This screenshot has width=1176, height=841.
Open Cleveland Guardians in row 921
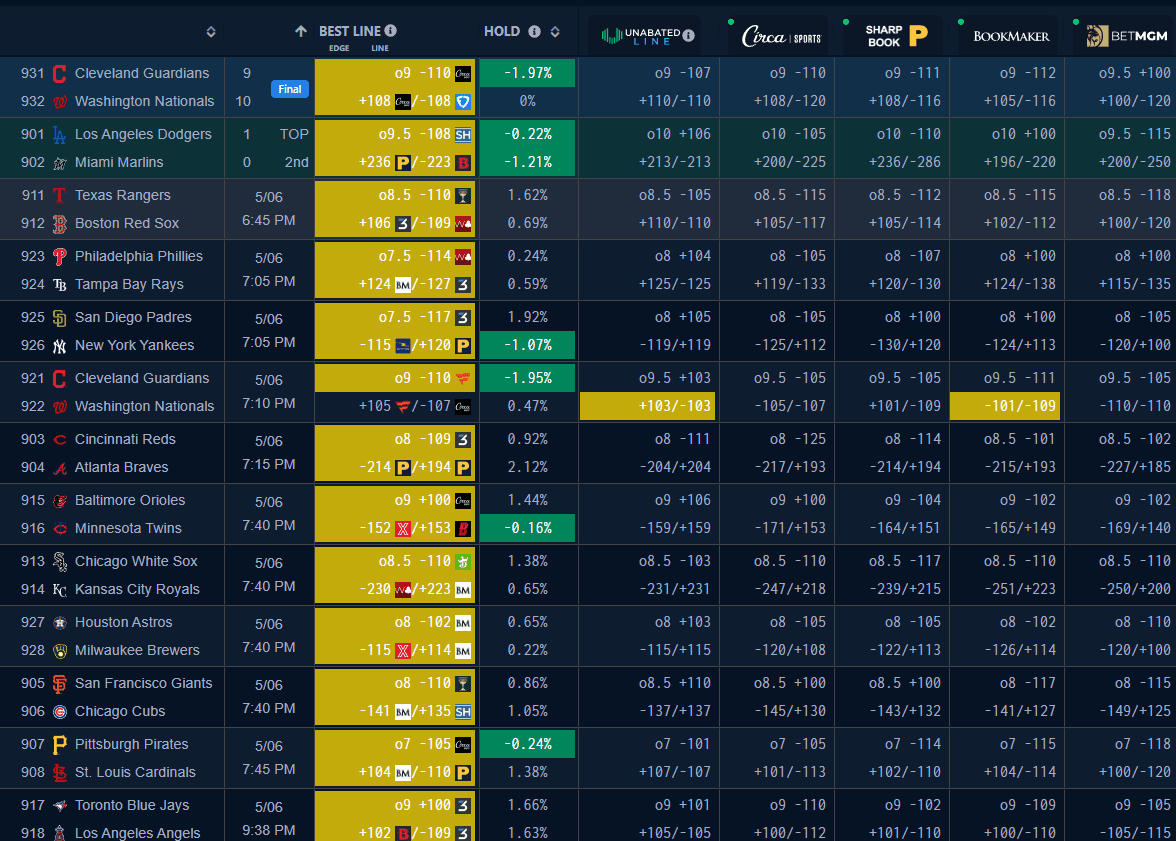click(x=142, y=379)
